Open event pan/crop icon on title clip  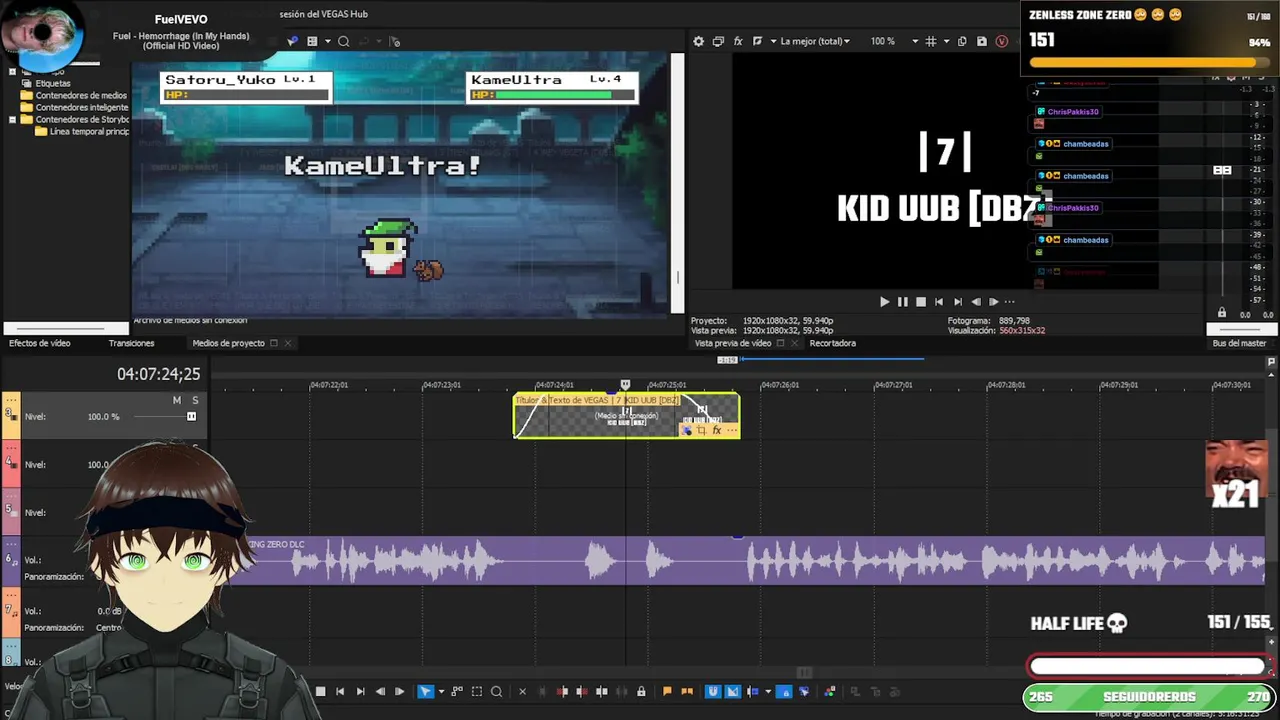click(x=701, y=430)
